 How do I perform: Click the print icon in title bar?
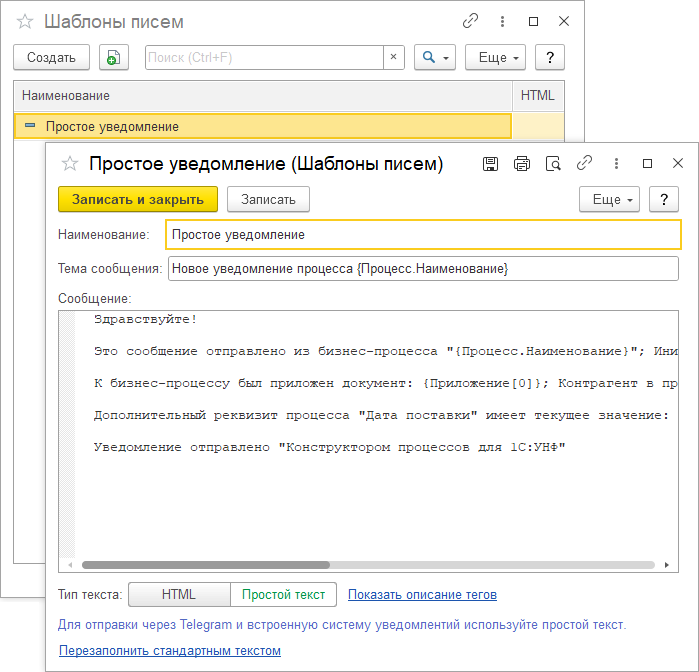pos(521,164)
